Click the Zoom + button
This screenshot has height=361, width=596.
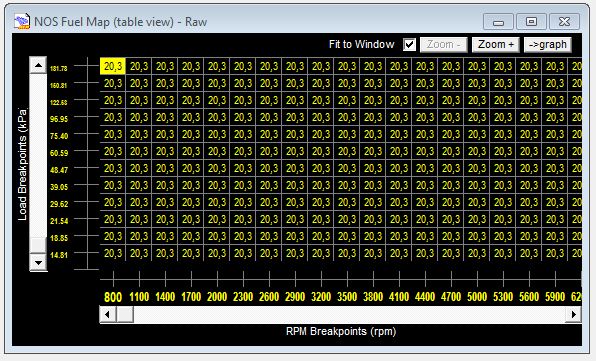tap(496, 44)
